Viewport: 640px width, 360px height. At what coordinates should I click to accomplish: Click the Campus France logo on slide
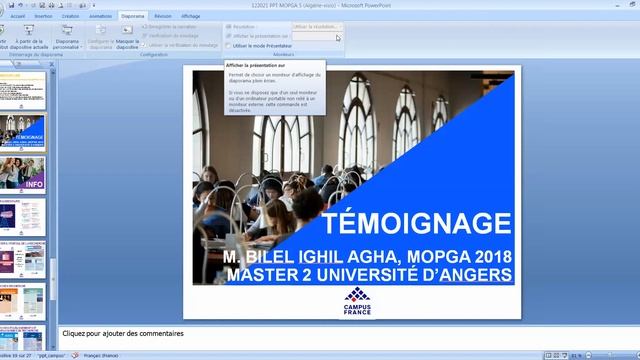357,301
